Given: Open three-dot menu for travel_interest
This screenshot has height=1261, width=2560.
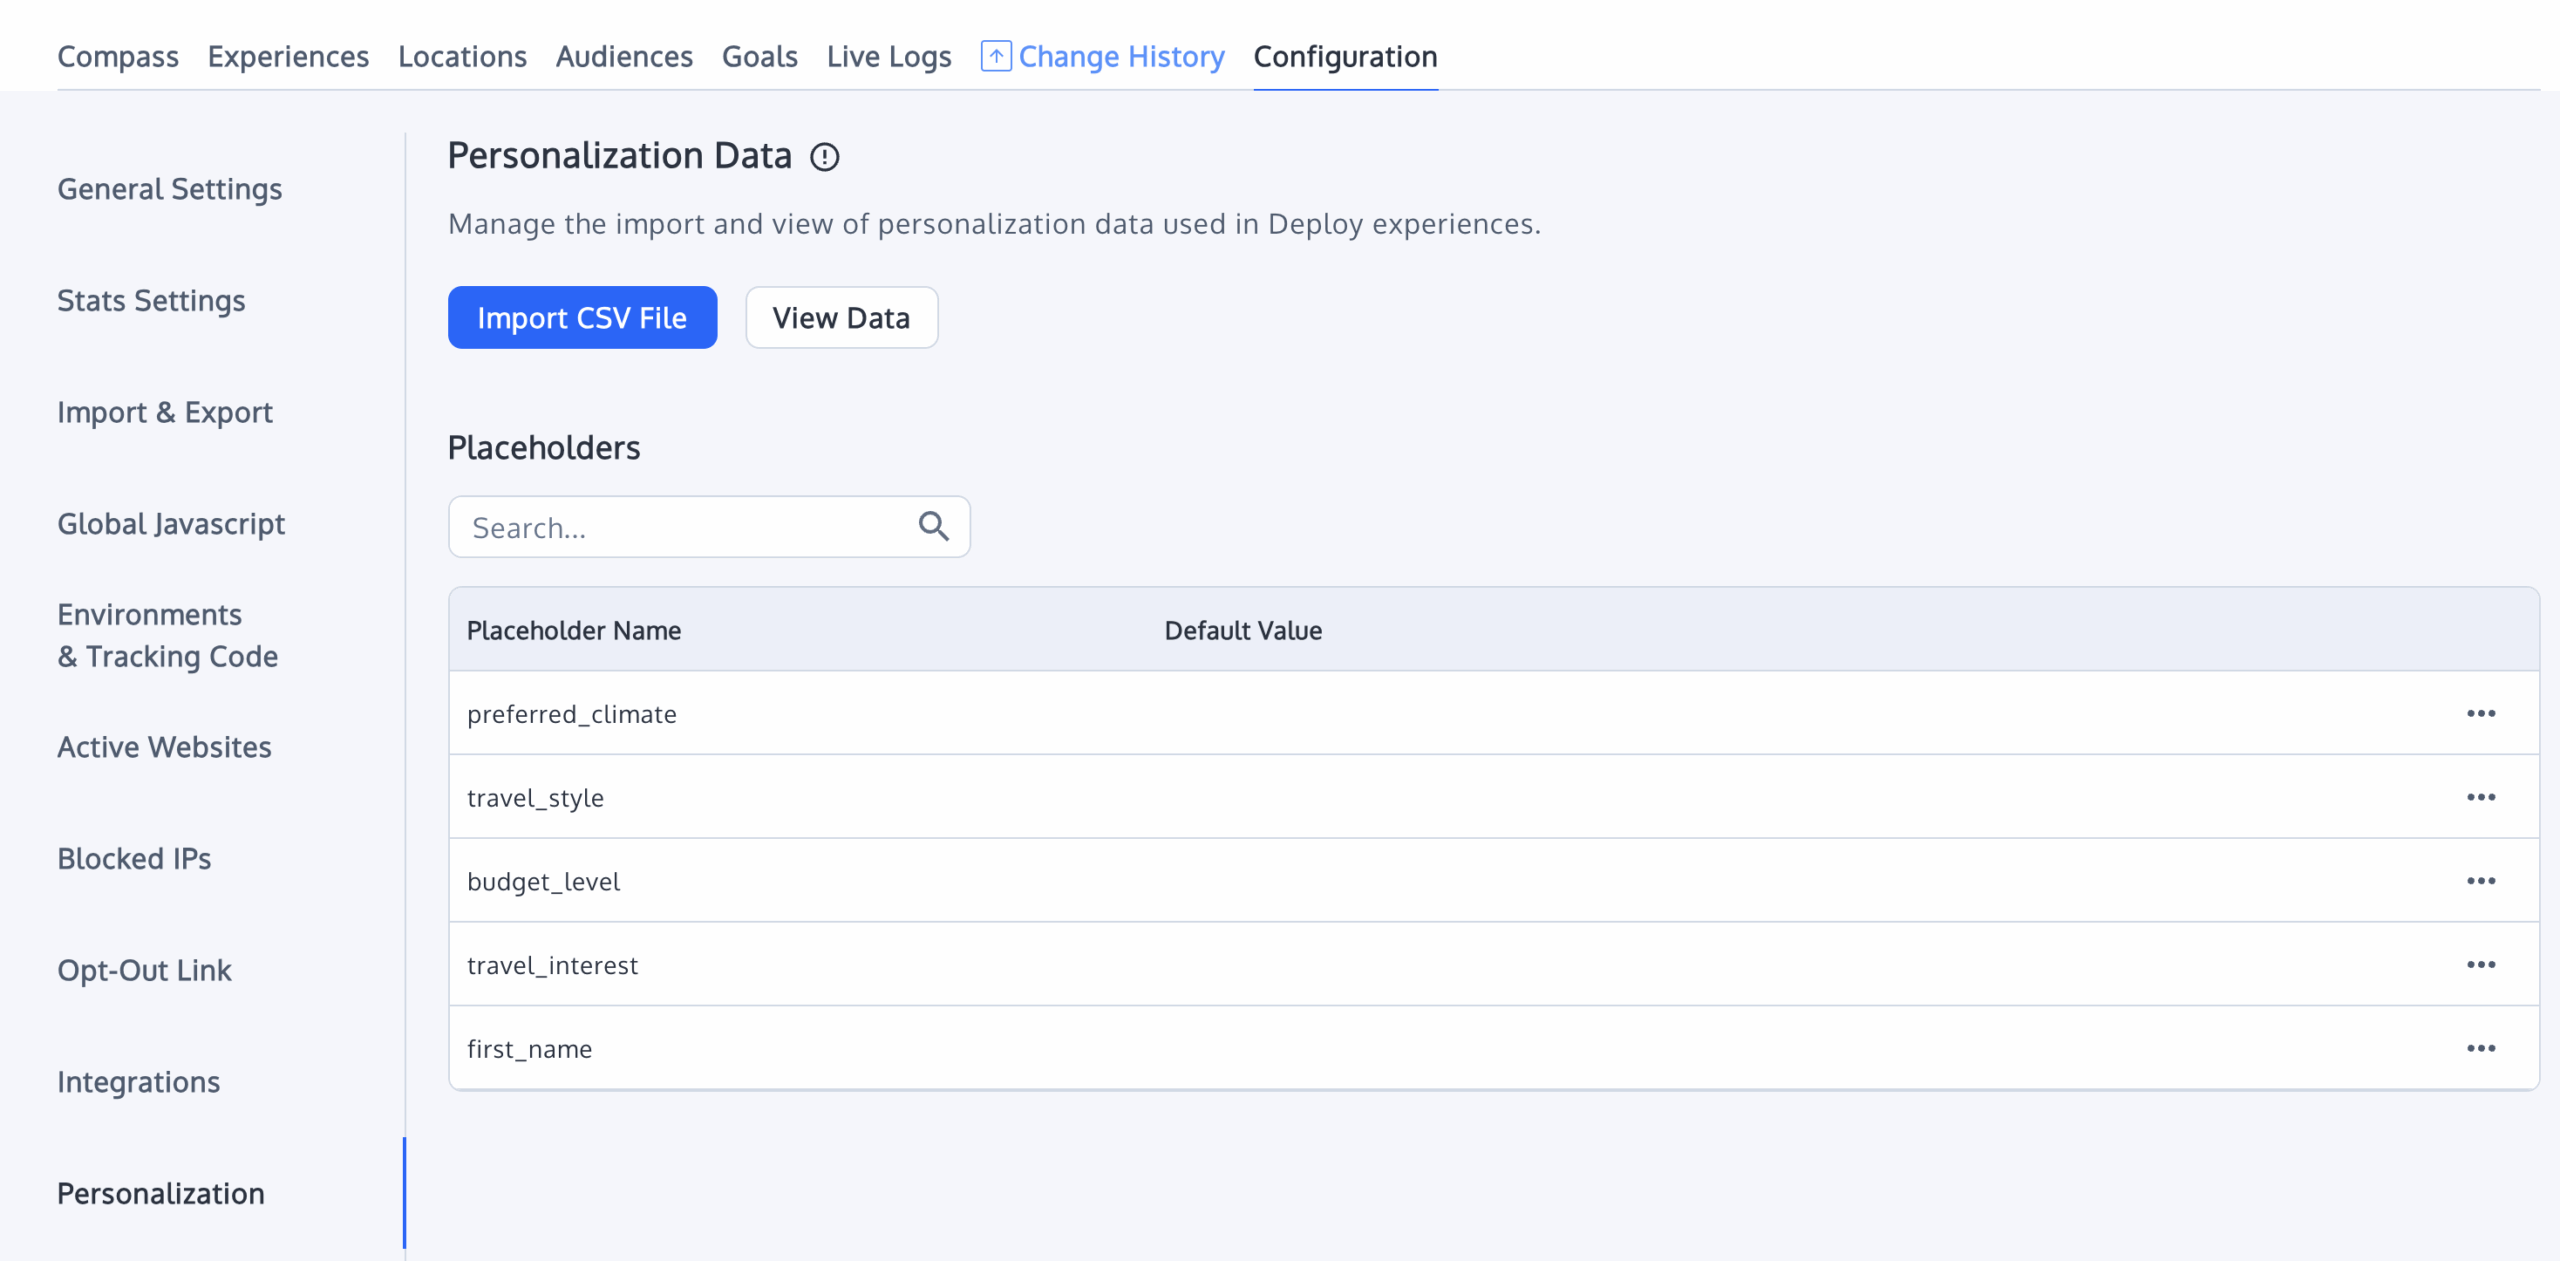Looking at the screenshot, I should (x=2480, y=965).
